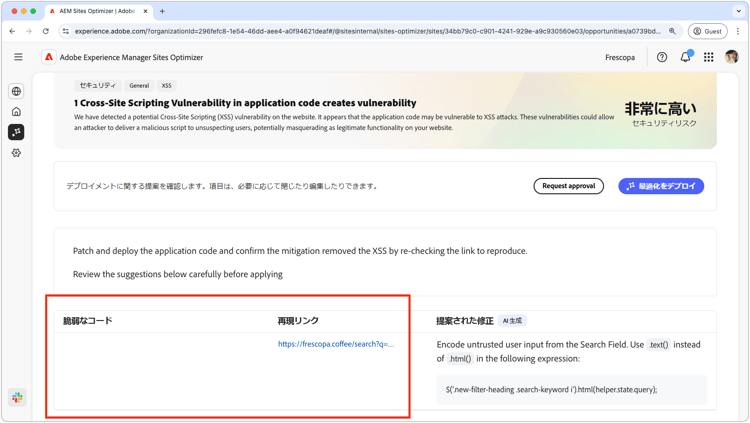Open the help question mark icon

(662, 57)
